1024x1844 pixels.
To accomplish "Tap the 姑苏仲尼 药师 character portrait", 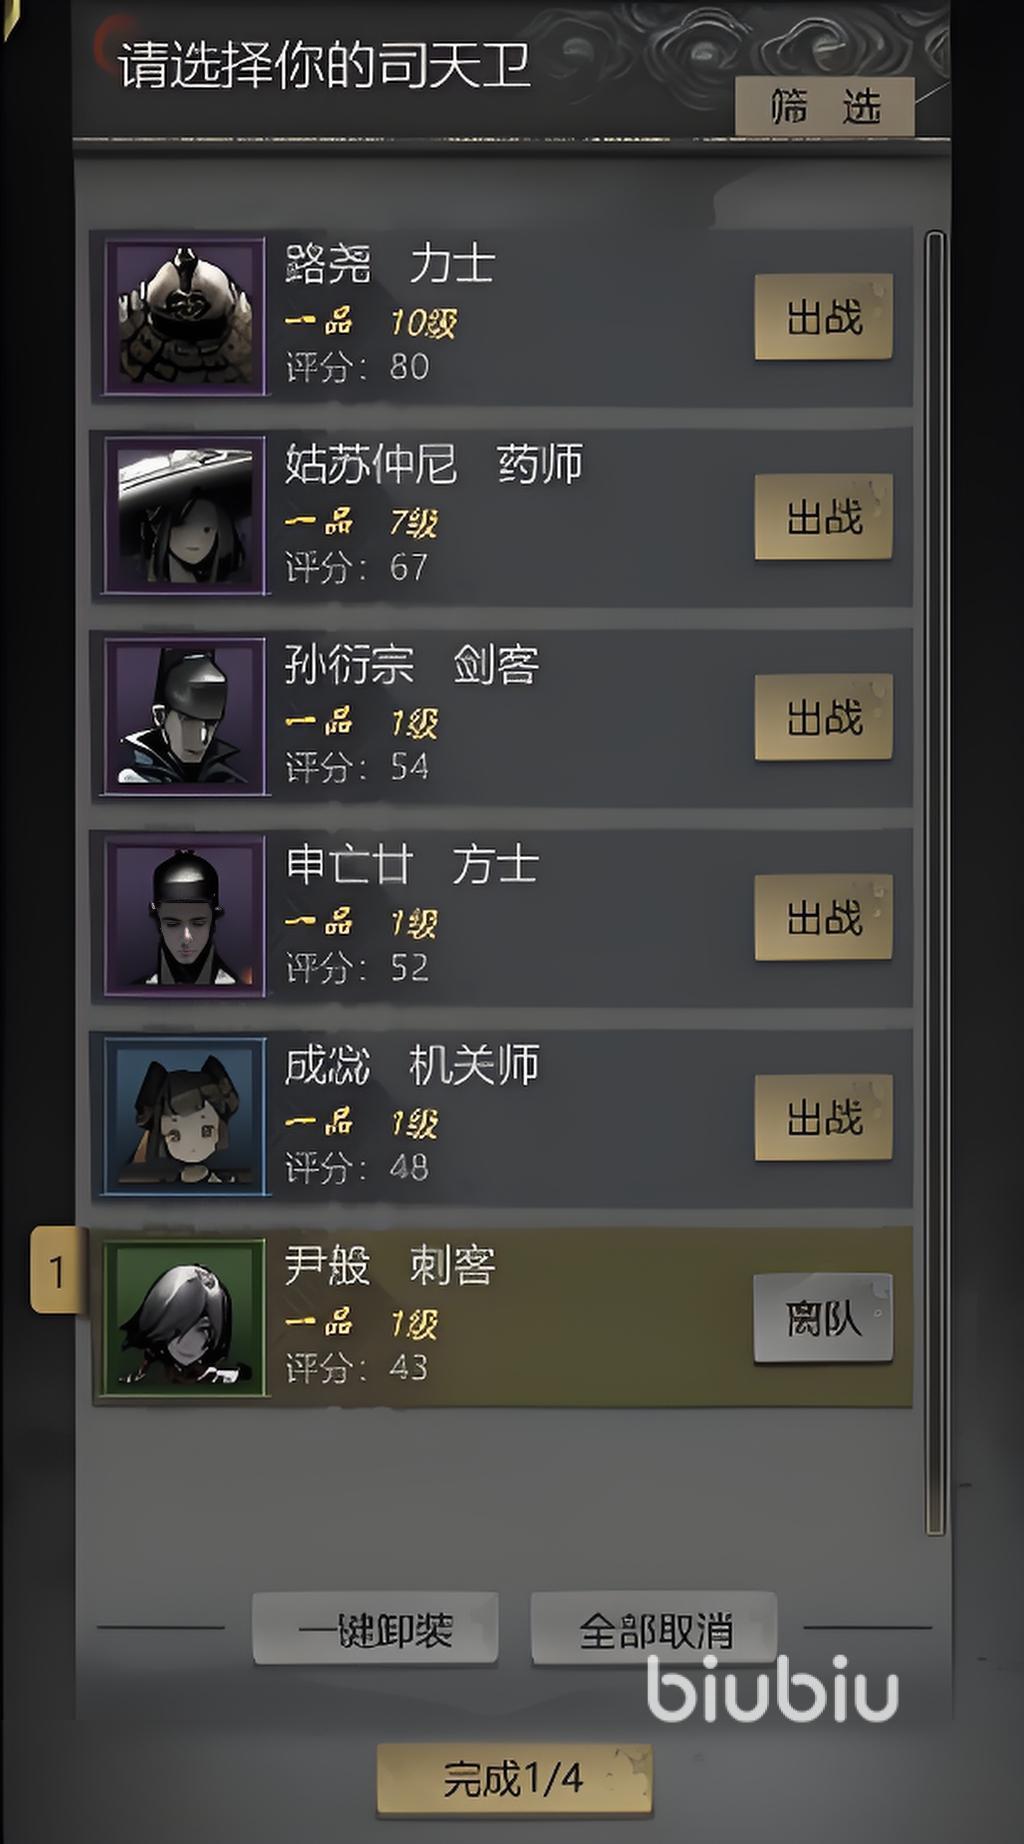I will 185,516.
